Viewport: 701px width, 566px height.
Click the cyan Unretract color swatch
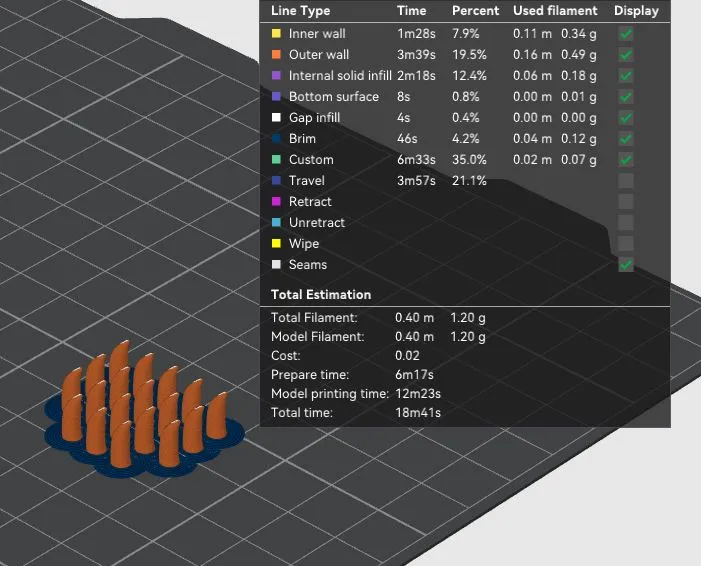point(276,223)
